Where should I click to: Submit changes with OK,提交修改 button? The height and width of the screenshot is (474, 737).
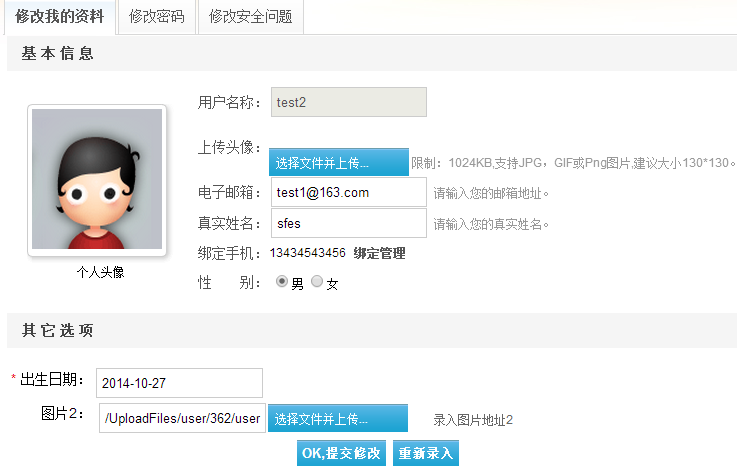click(341, 453)
